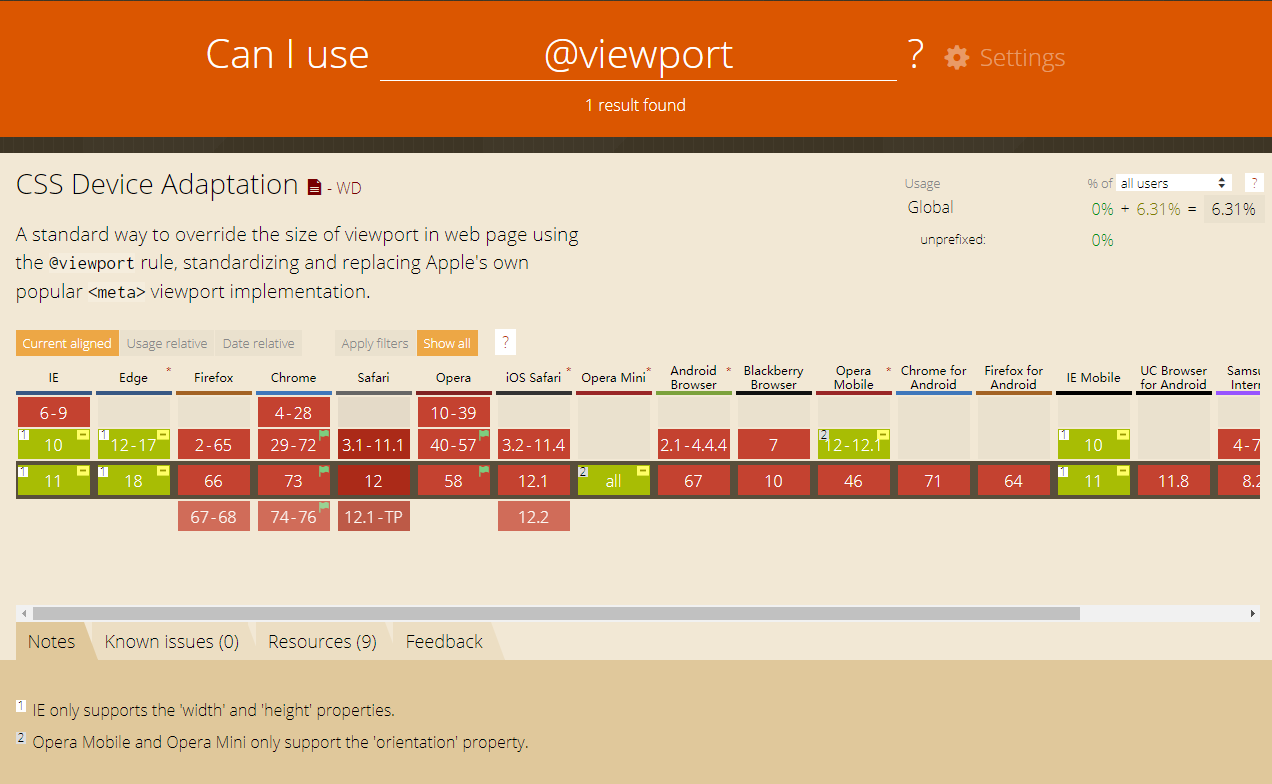Click the UC Browser 11.8 cell

pos(1174,481)
